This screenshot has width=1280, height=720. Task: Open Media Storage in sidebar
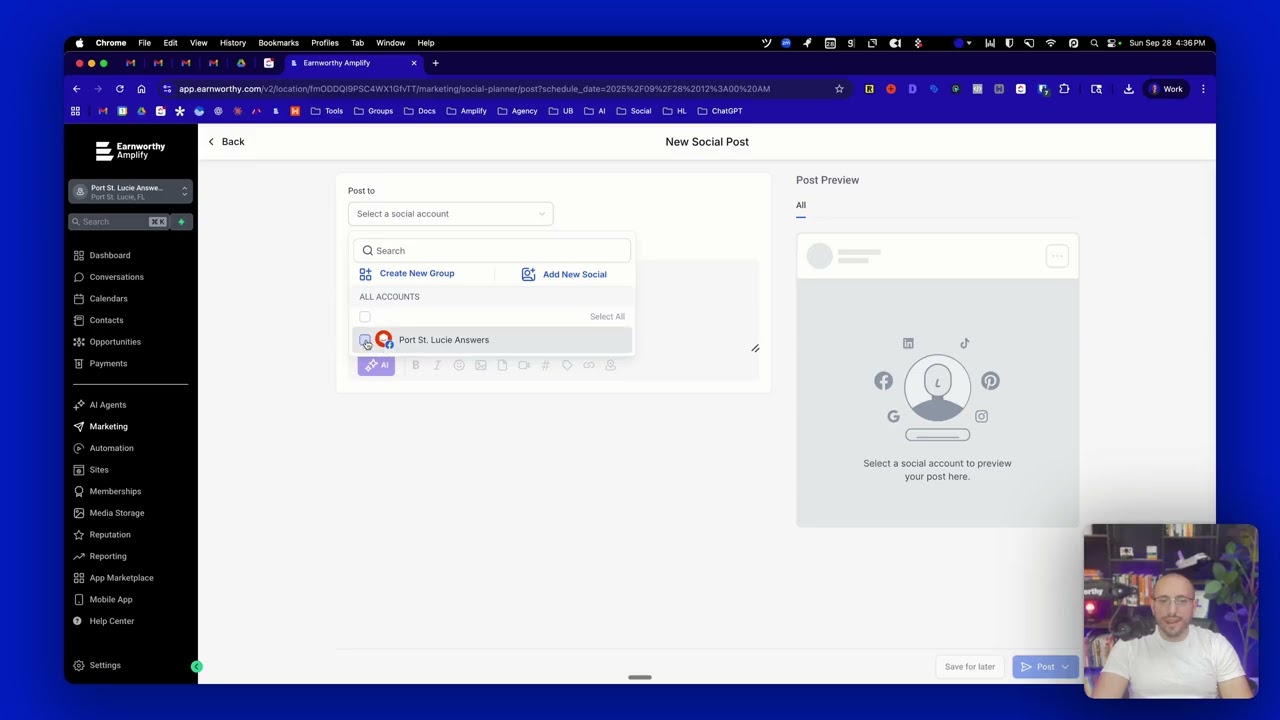(x=116, y=513)
